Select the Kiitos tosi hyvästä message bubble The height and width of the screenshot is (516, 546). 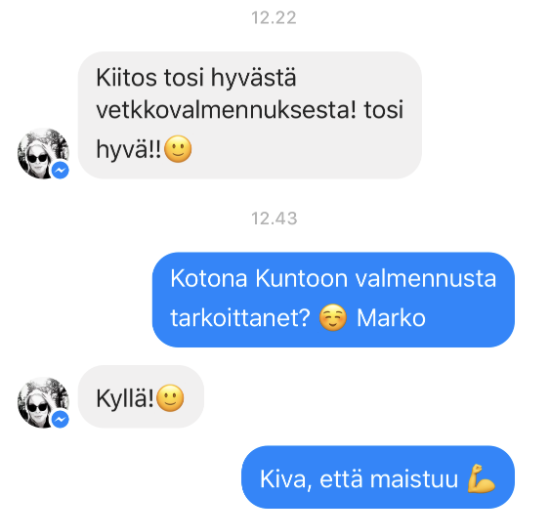[250, 115]
